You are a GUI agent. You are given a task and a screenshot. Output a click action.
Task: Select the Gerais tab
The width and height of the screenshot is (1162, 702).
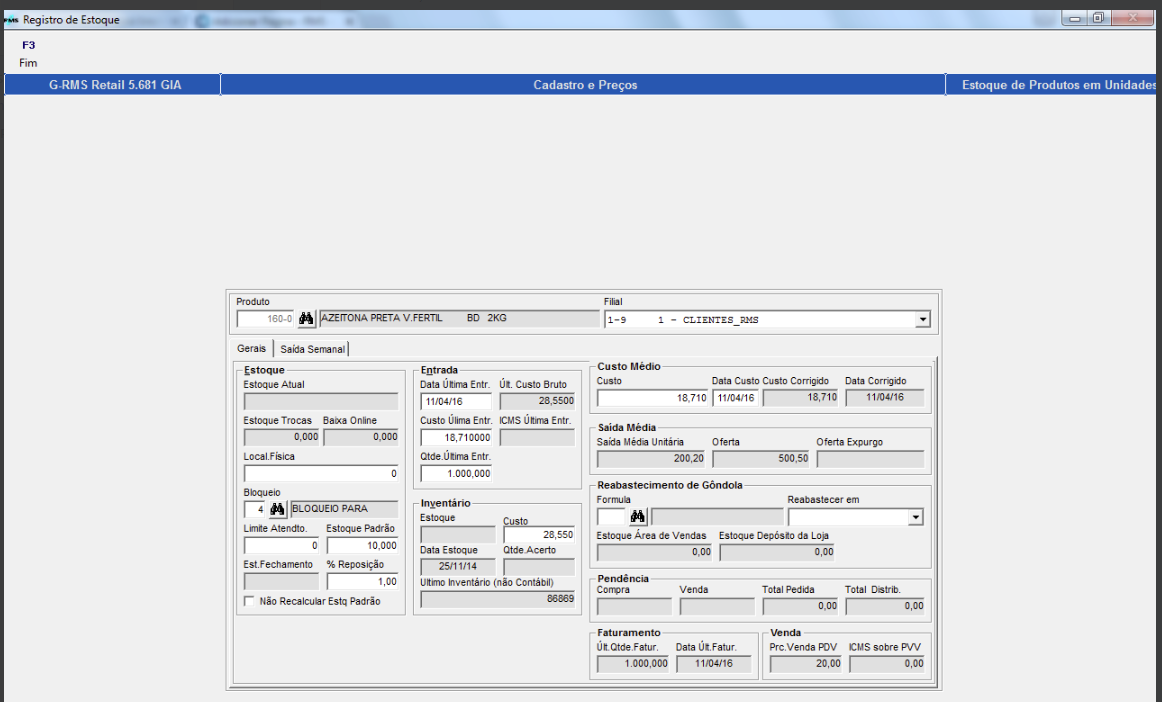[x=251, y=348]
